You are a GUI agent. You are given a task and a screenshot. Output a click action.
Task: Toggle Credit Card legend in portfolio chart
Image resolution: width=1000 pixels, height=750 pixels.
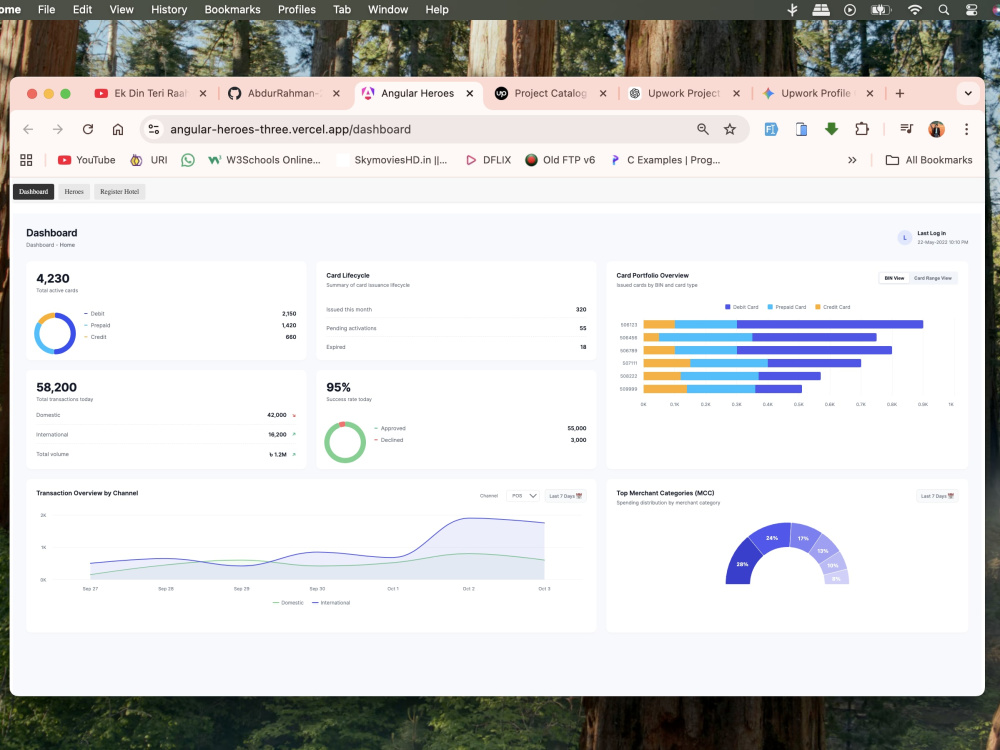coord(833,307)
